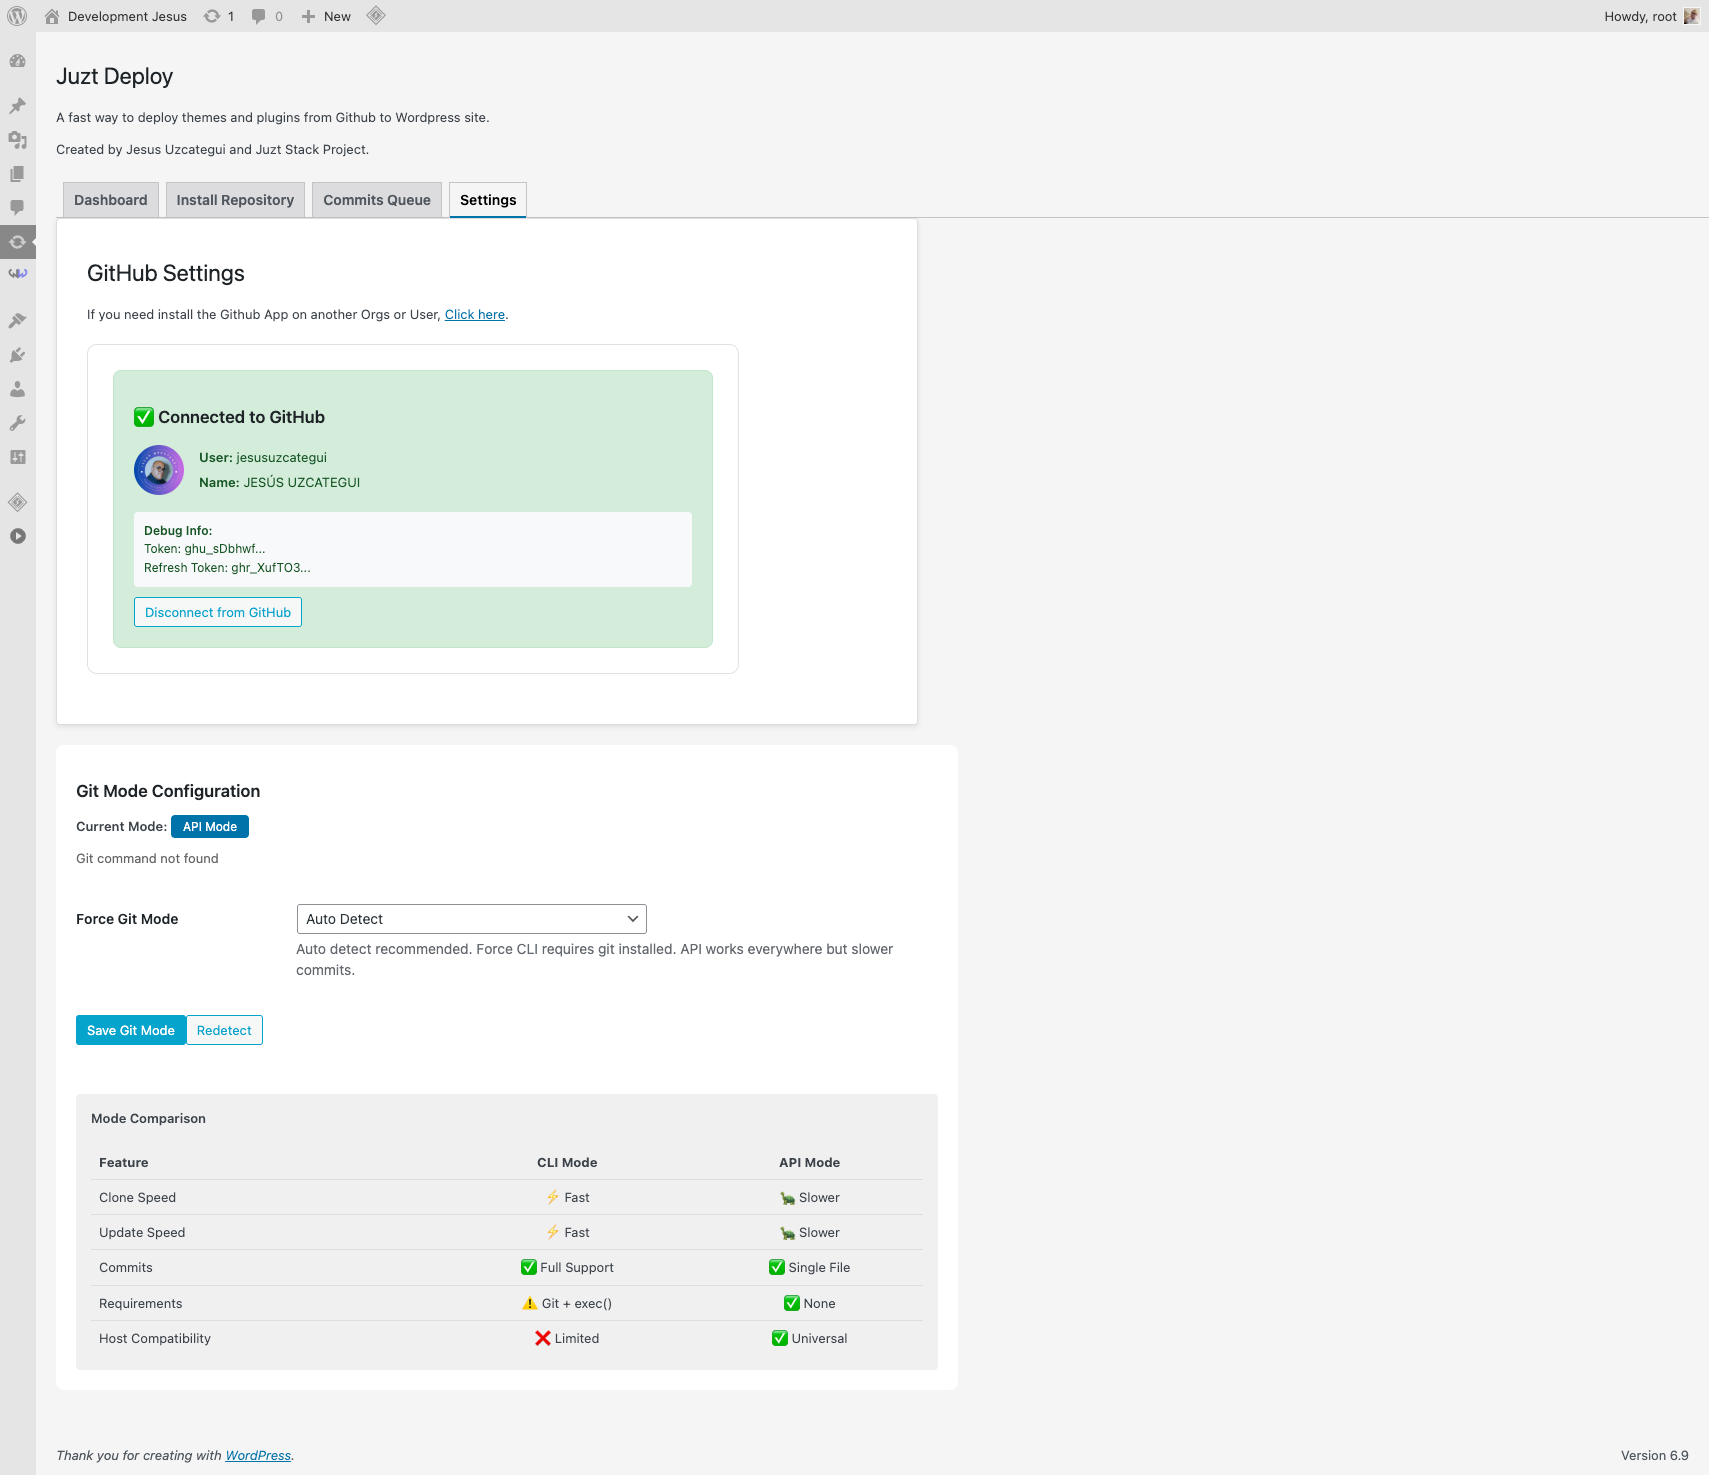Open pending updates in admin bar

[x=219, y=16]
